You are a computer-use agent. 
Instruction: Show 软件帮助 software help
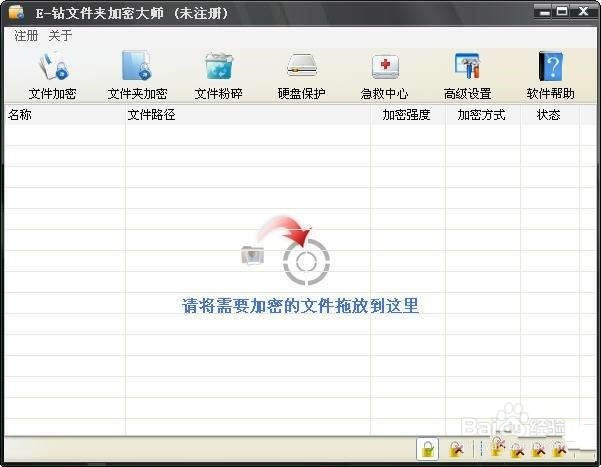(550, 76)
